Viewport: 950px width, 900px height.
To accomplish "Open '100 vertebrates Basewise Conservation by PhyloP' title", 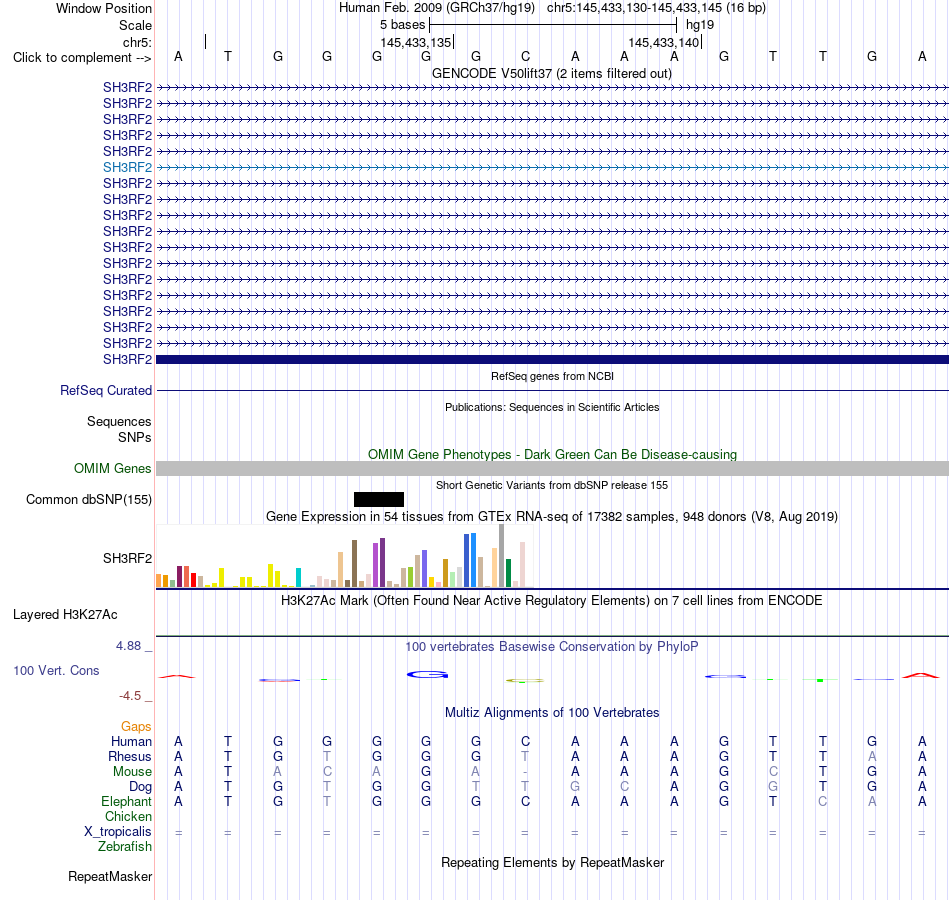I will 552,647.
